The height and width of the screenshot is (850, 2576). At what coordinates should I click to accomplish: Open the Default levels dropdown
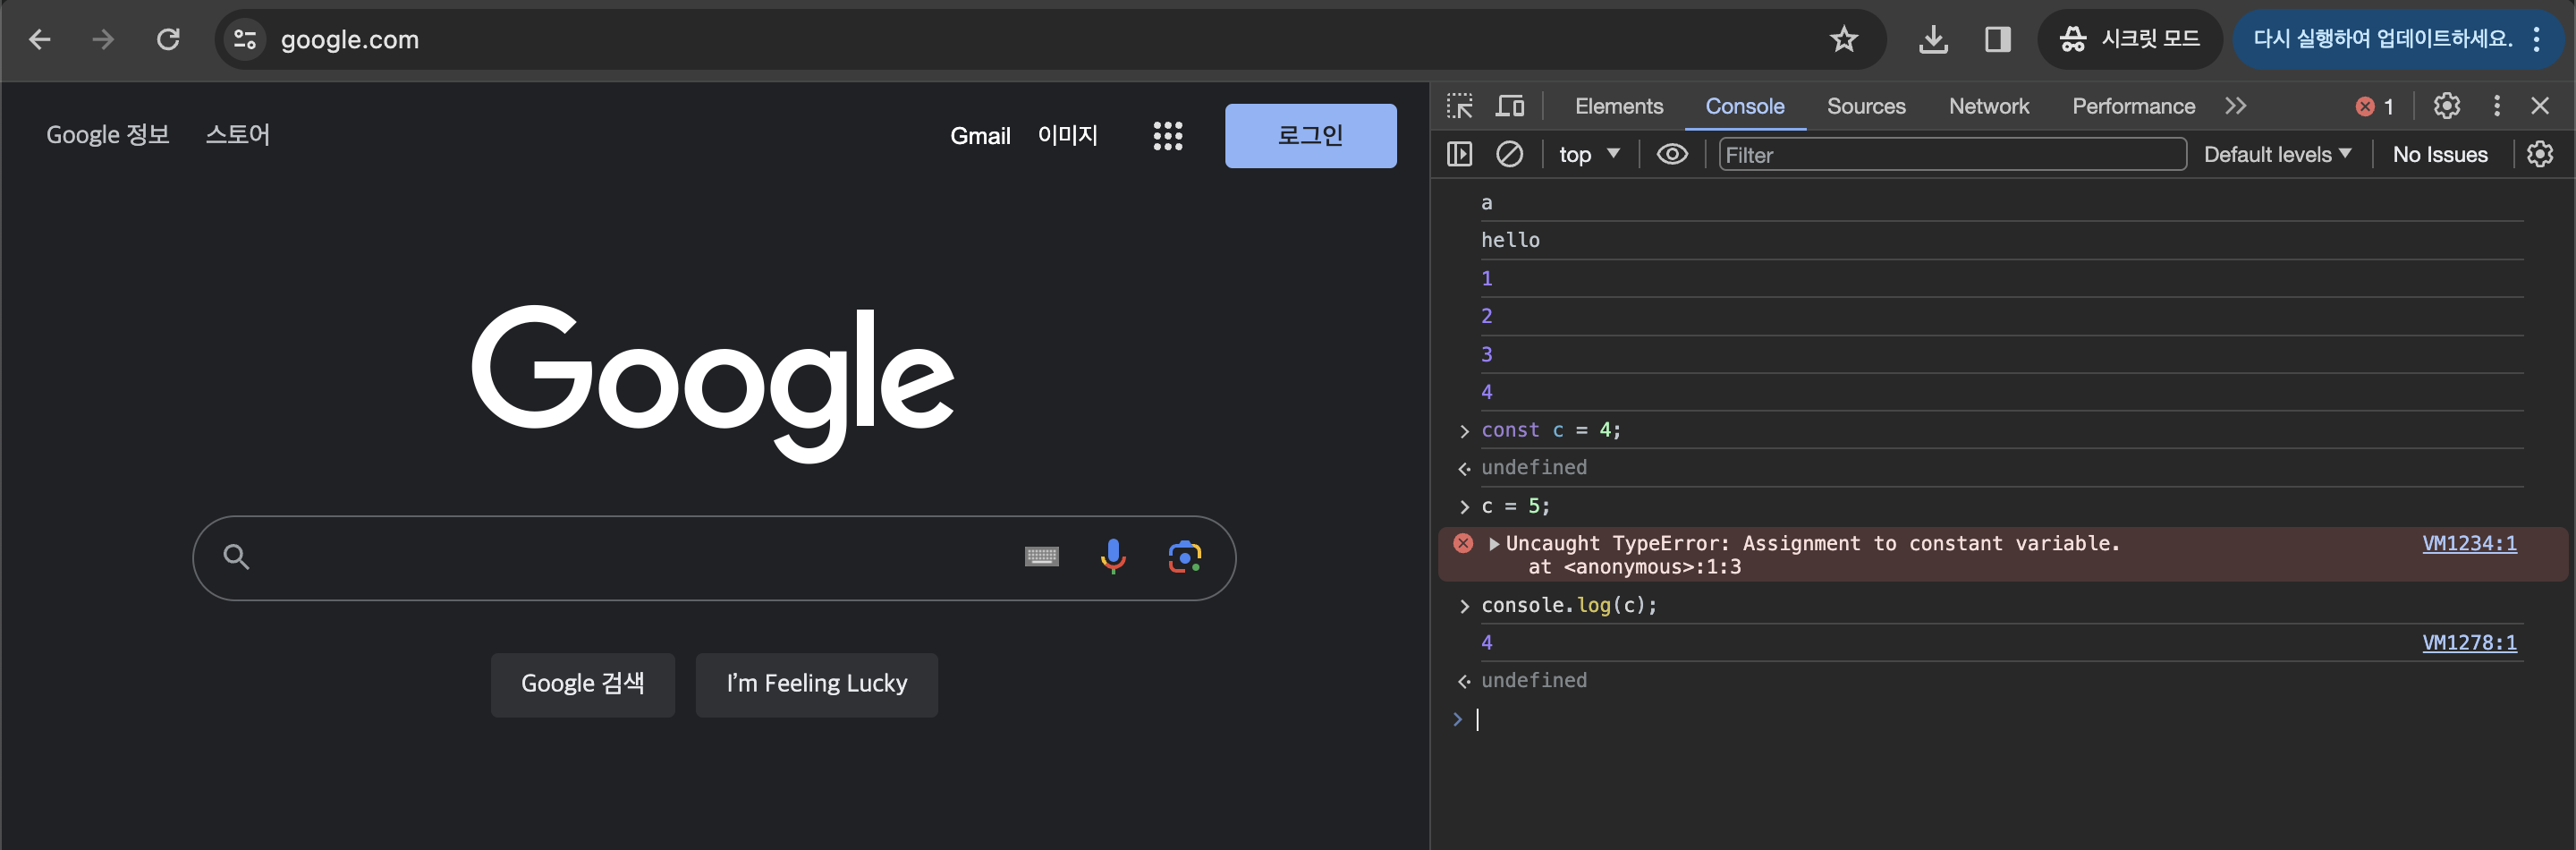2277,155
